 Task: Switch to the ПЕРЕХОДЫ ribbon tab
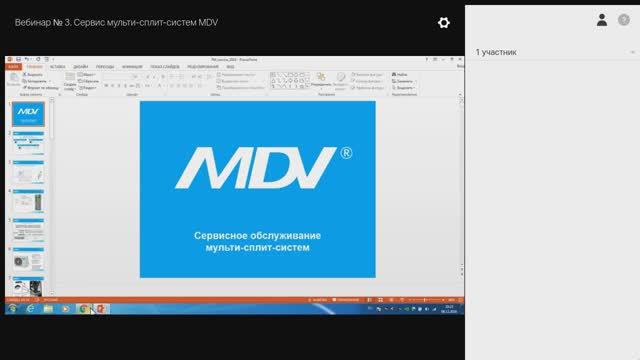105,67
